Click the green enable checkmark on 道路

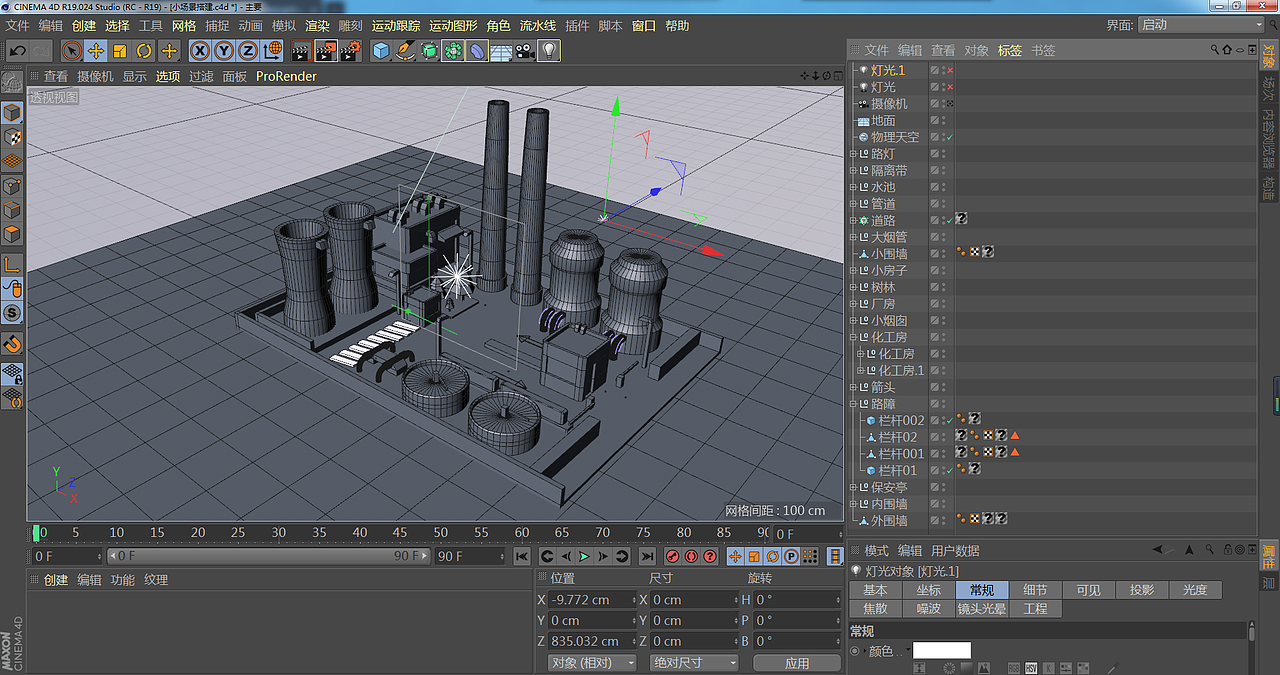949,220
